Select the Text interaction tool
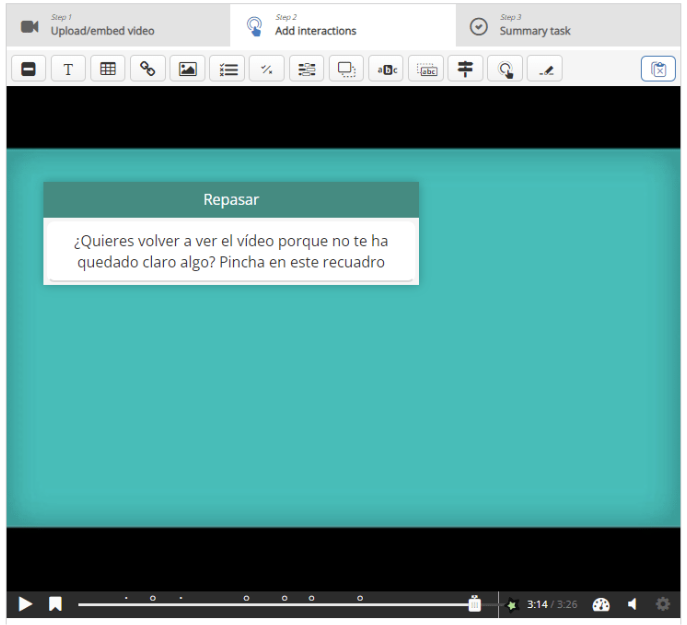This screenshot has height=625, width=687. pos(68,69)
